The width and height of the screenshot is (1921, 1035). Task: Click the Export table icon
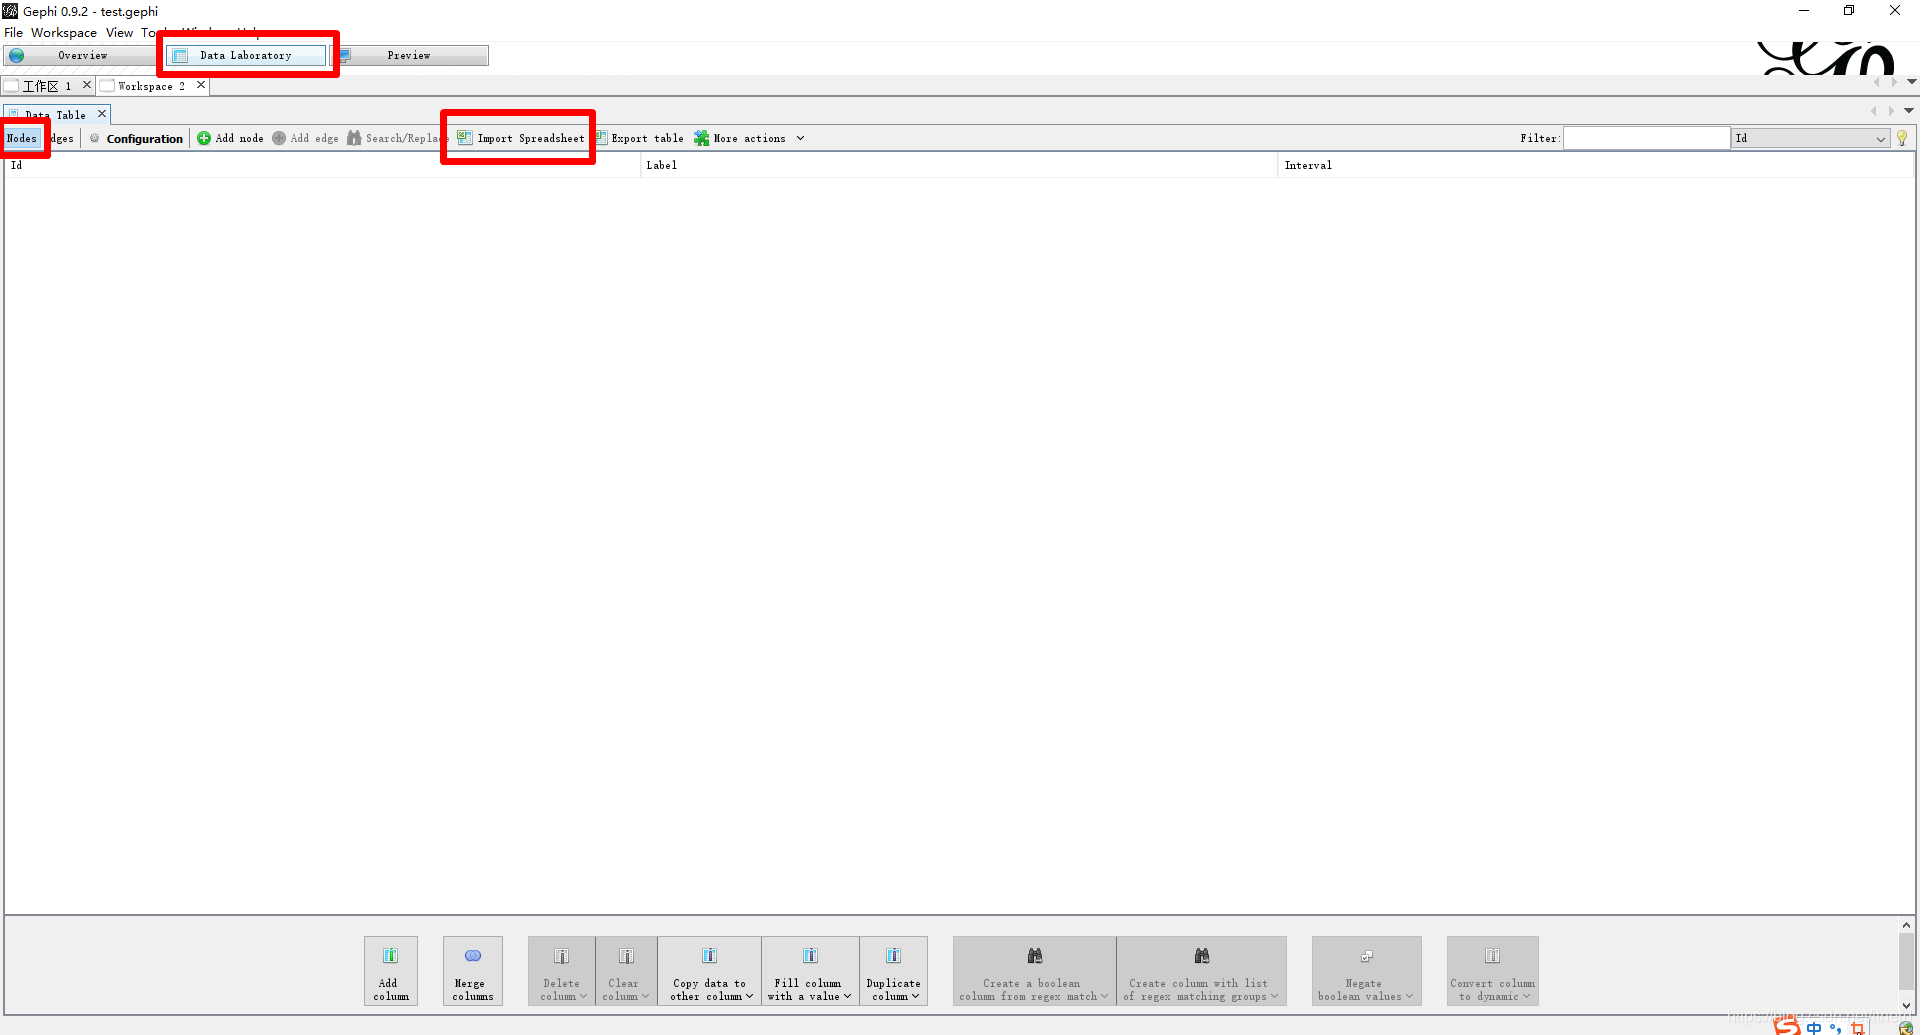pos(601,138)
